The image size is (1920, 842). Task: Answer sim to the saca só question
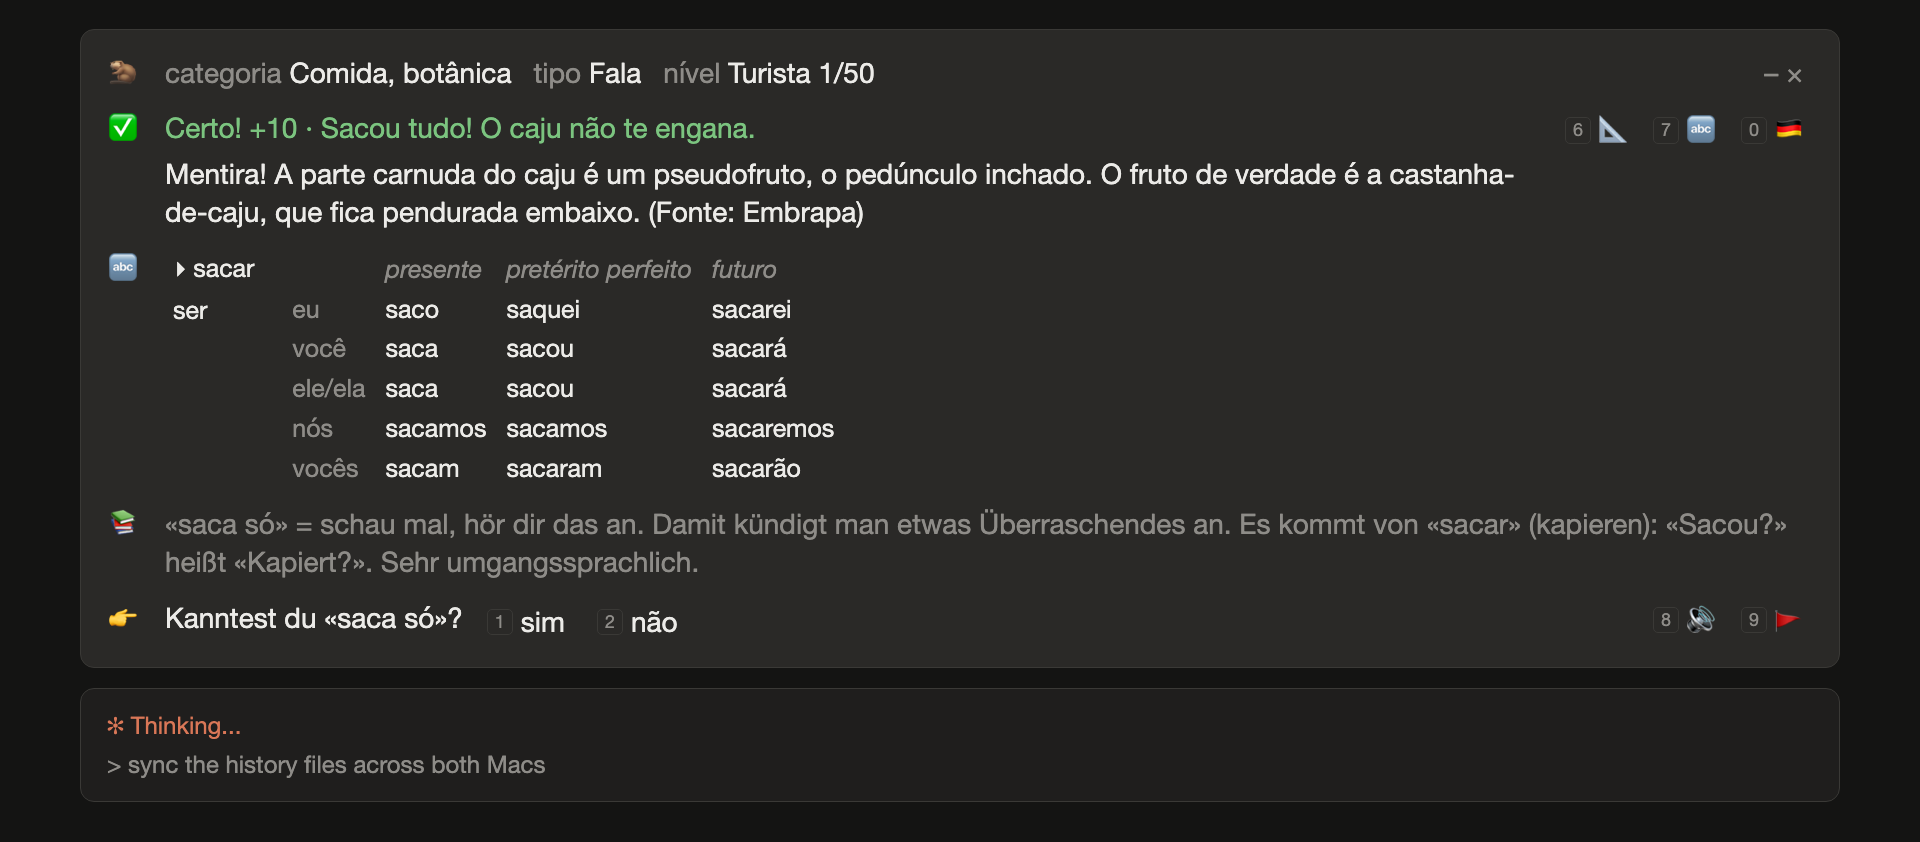coord(542,622)
